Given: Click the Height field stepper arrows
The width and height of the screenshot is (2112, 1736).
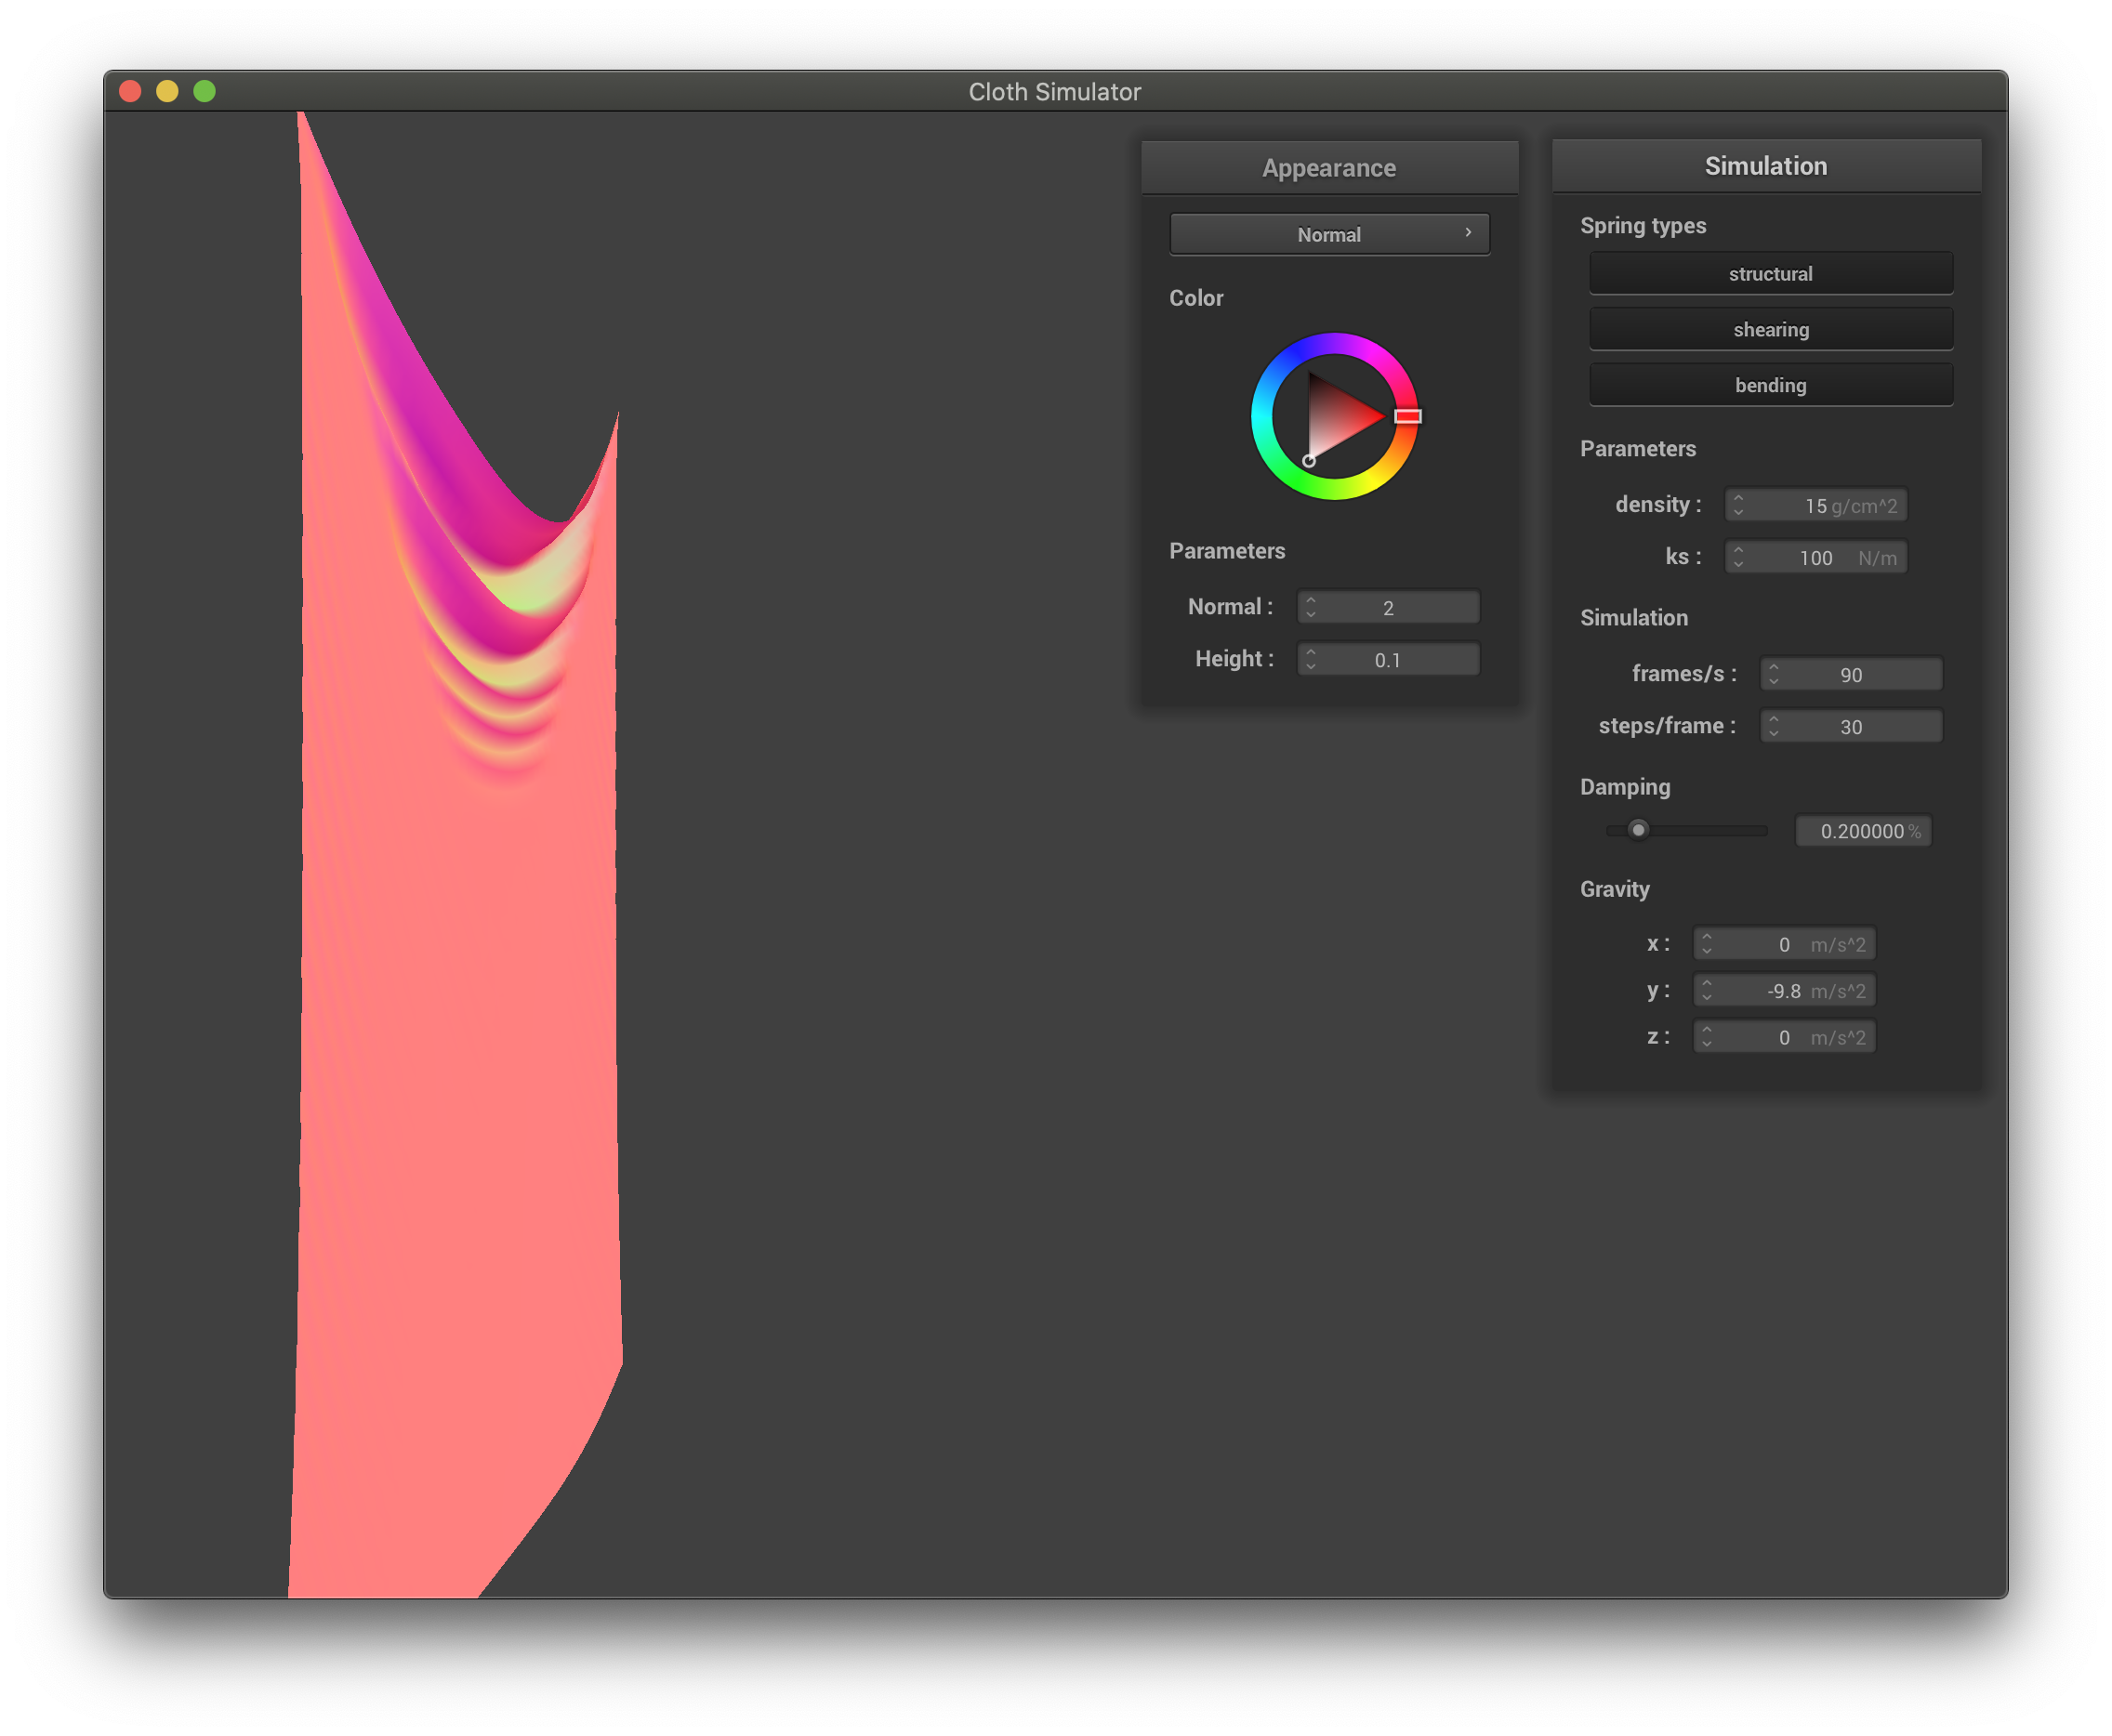Looking at the screenshot, I should 1311,659.
